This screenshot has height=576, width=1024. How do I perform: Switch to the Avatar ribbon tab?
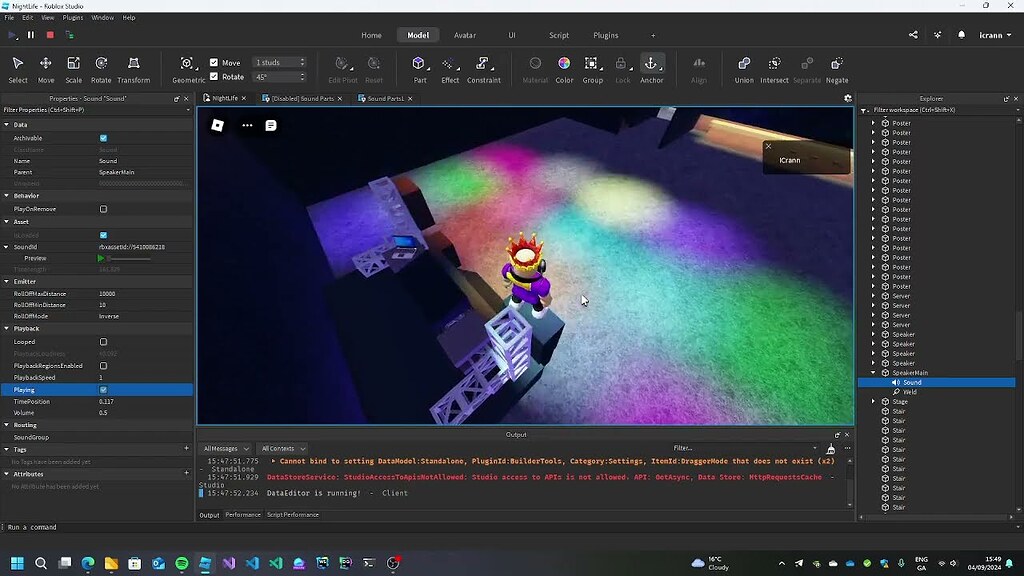pos(465,34)
